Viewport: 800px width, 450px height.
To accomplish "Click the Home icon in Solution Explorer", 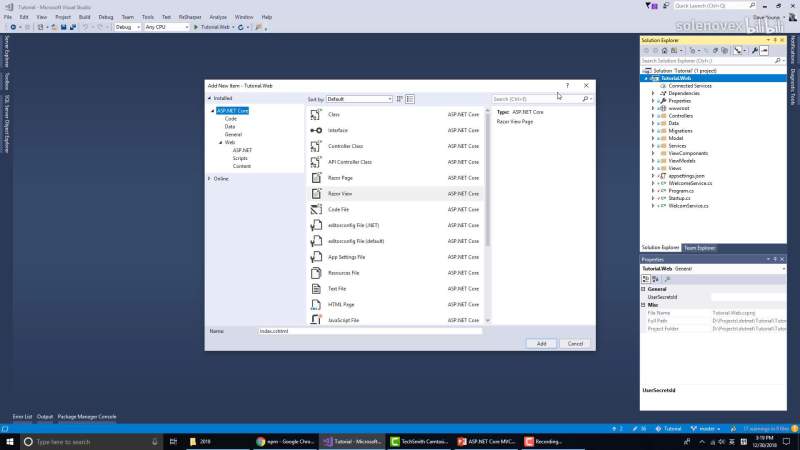I will coord(664,51).
